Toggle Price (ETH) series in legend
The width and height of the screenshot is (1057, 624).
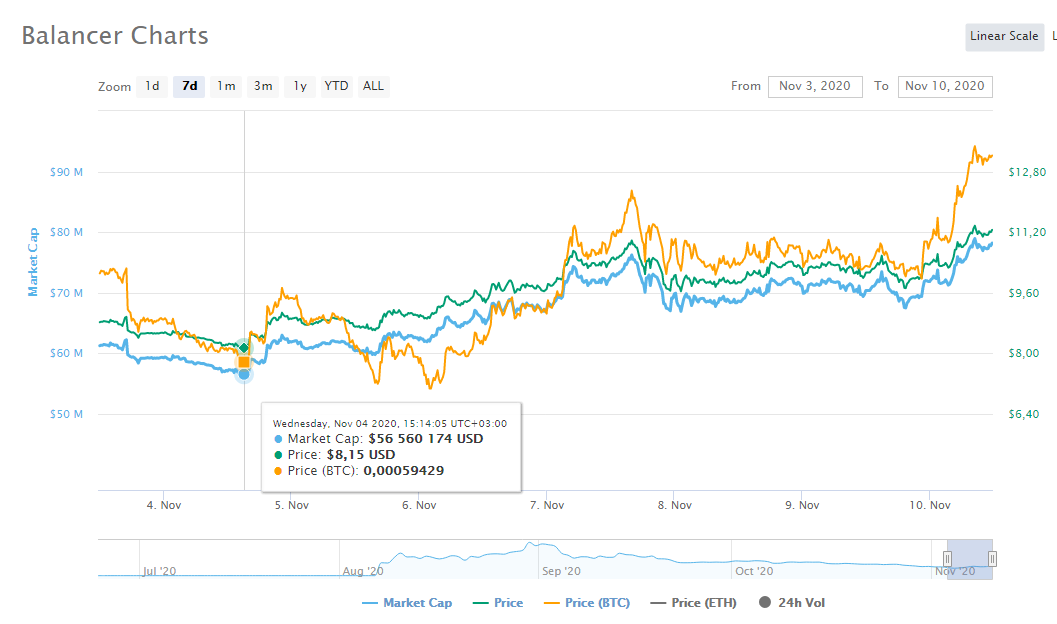click(693, 603)
